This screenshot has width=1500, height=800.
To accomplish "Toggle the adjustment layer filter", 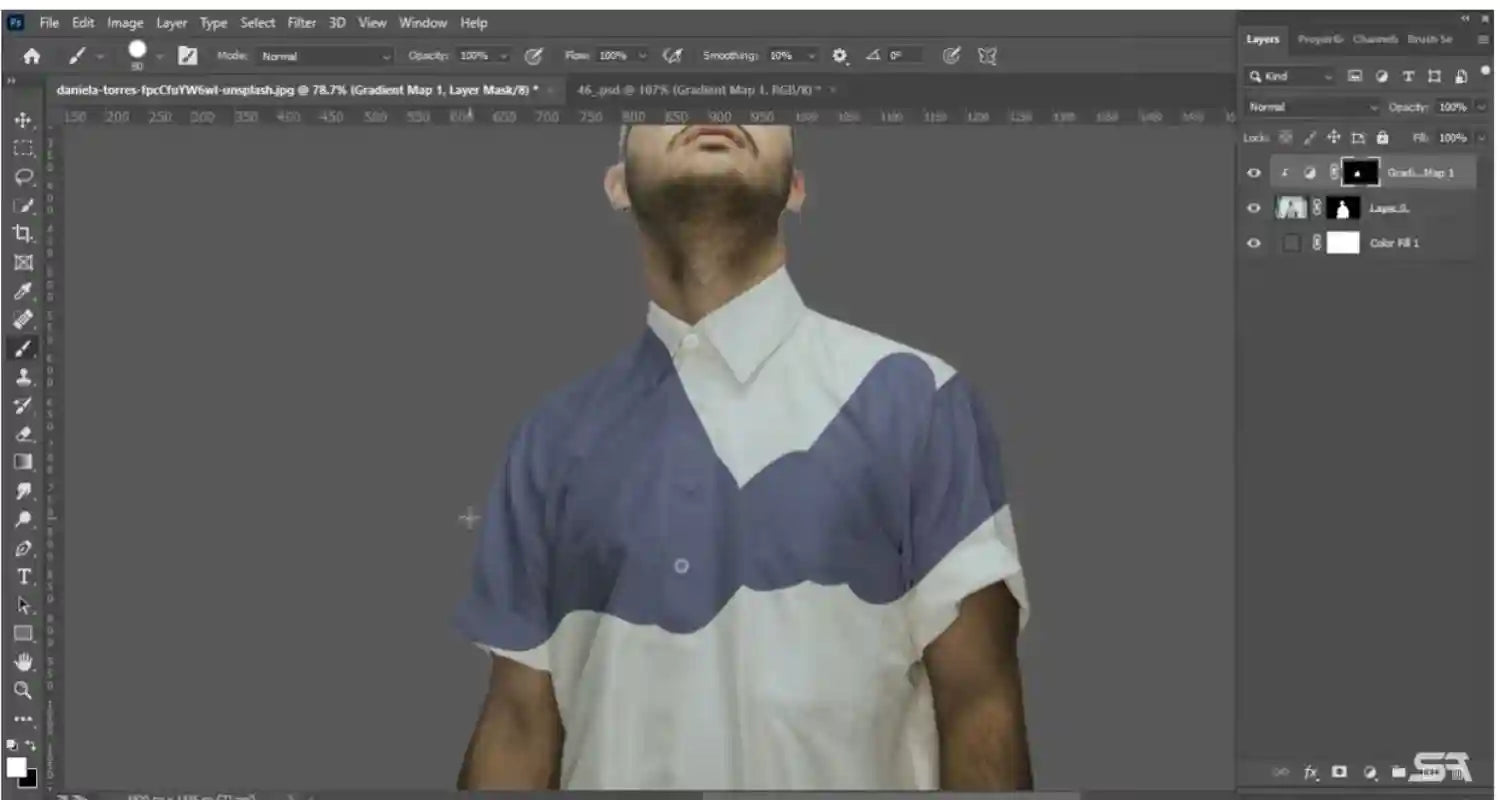I will pyautogui.click(x=1382, y=76).
